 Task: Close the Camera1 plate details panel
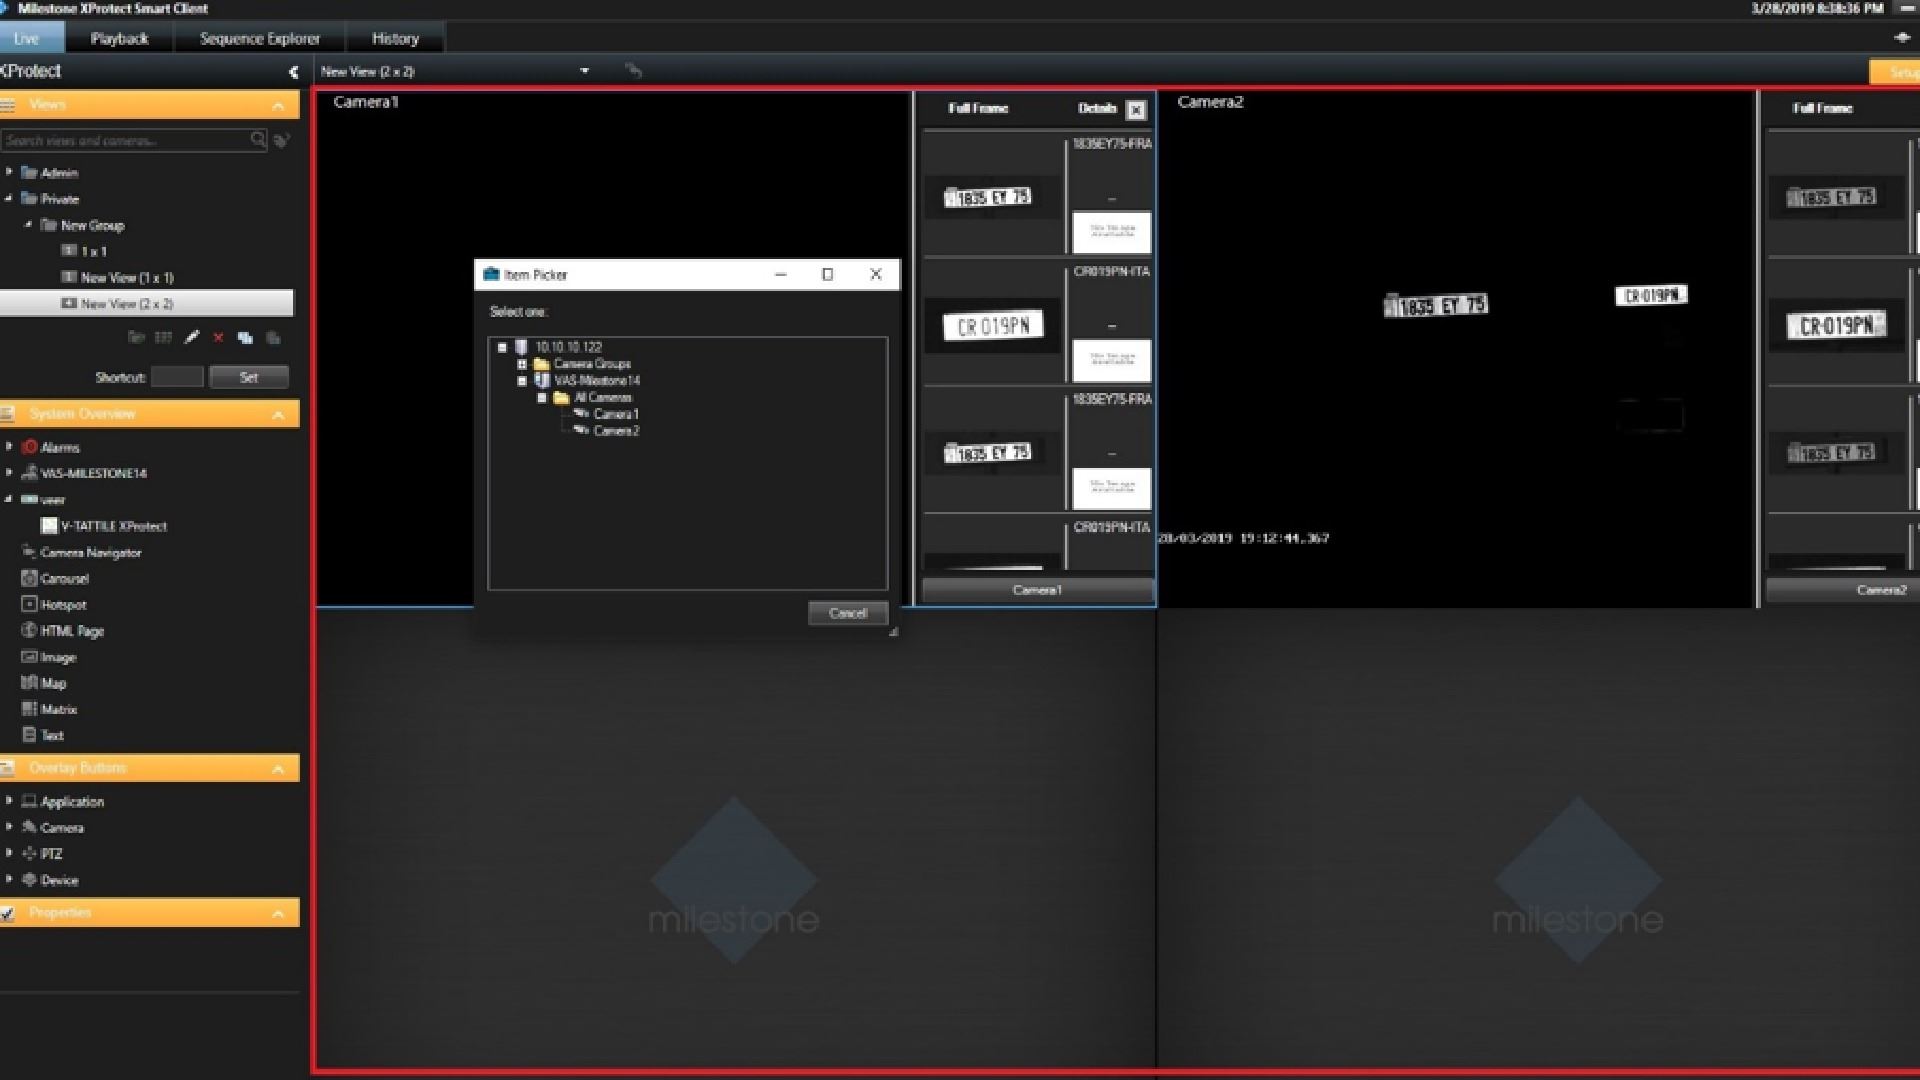(1136, 110)
